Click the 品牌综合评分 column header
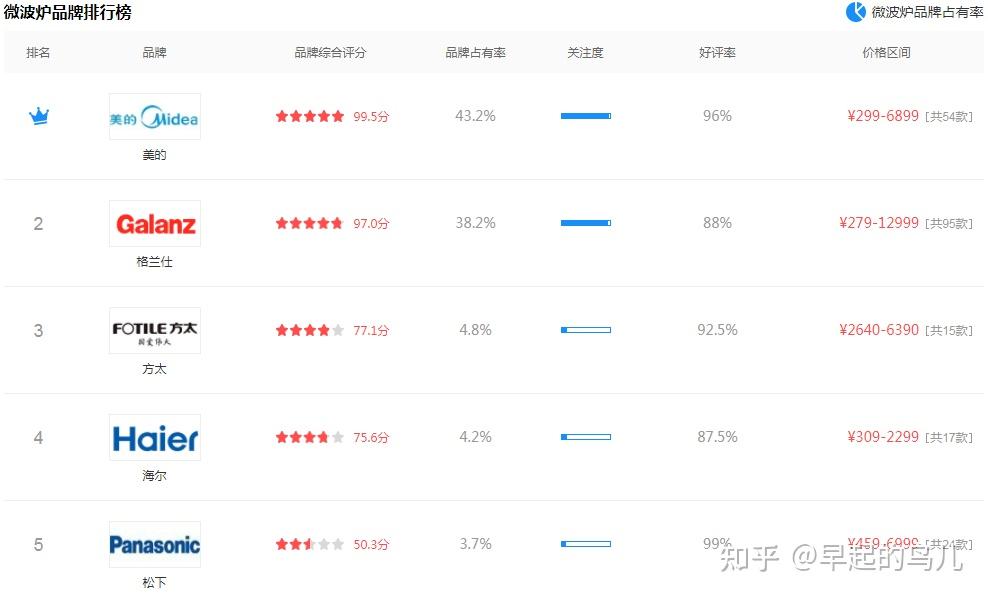 (x=330, y=53)
